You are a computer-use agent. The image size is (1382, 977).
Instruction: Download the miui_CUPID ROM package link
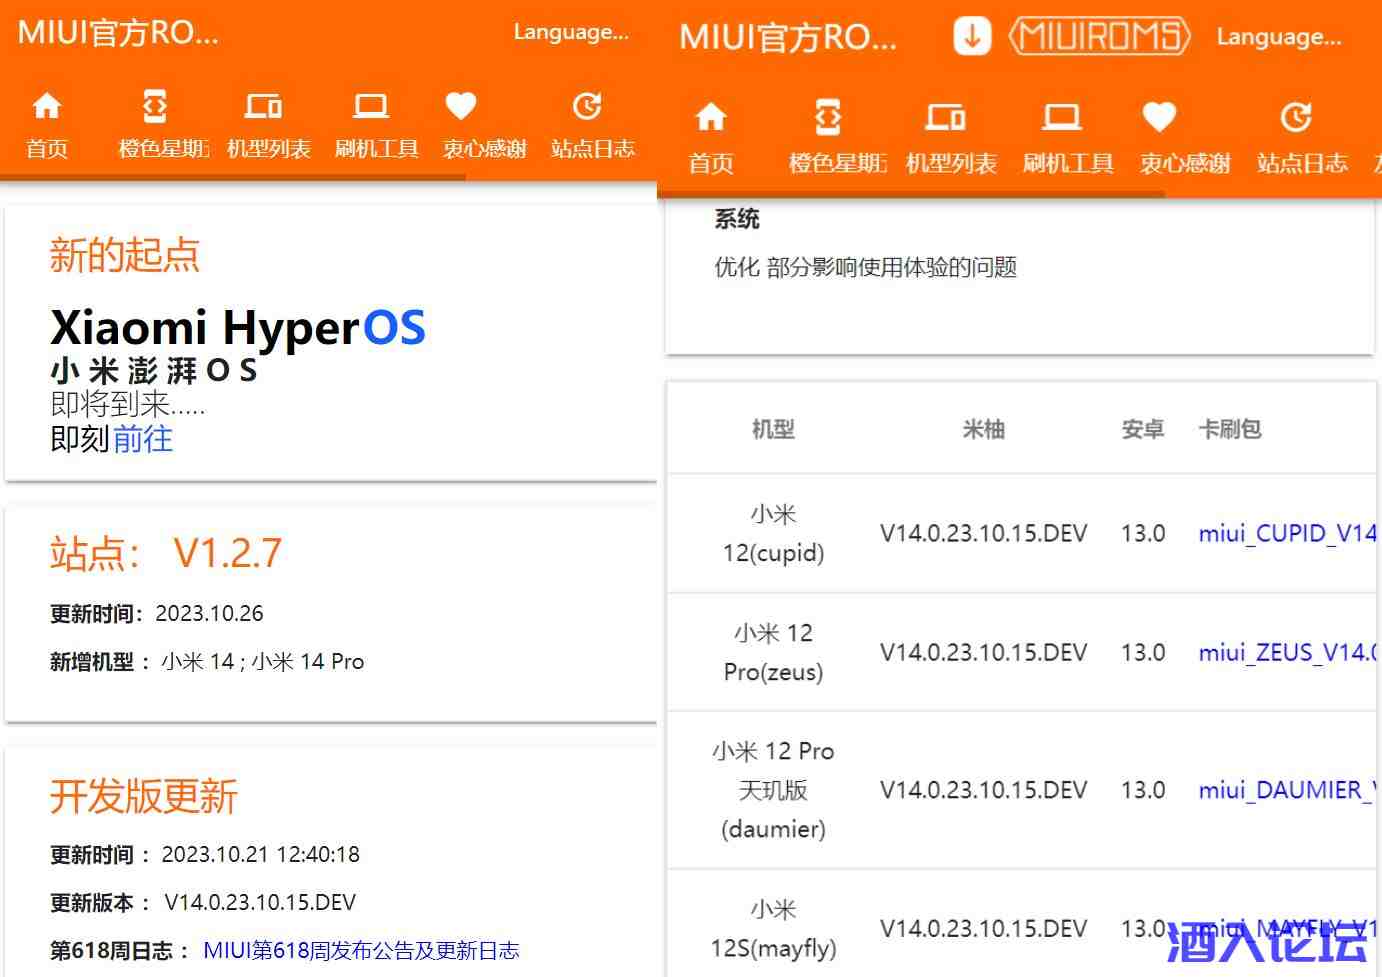click(x=1287, y=533)
